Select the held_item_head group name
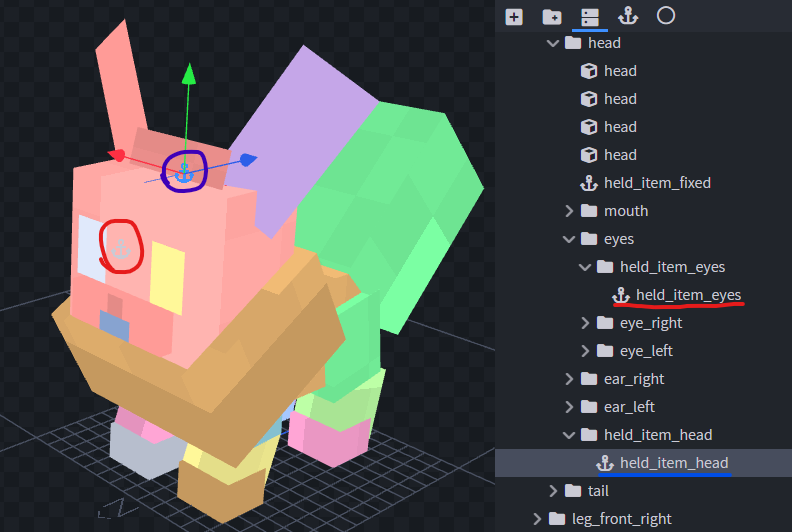Viewport: 792px width, 532px height. (658, 434)
